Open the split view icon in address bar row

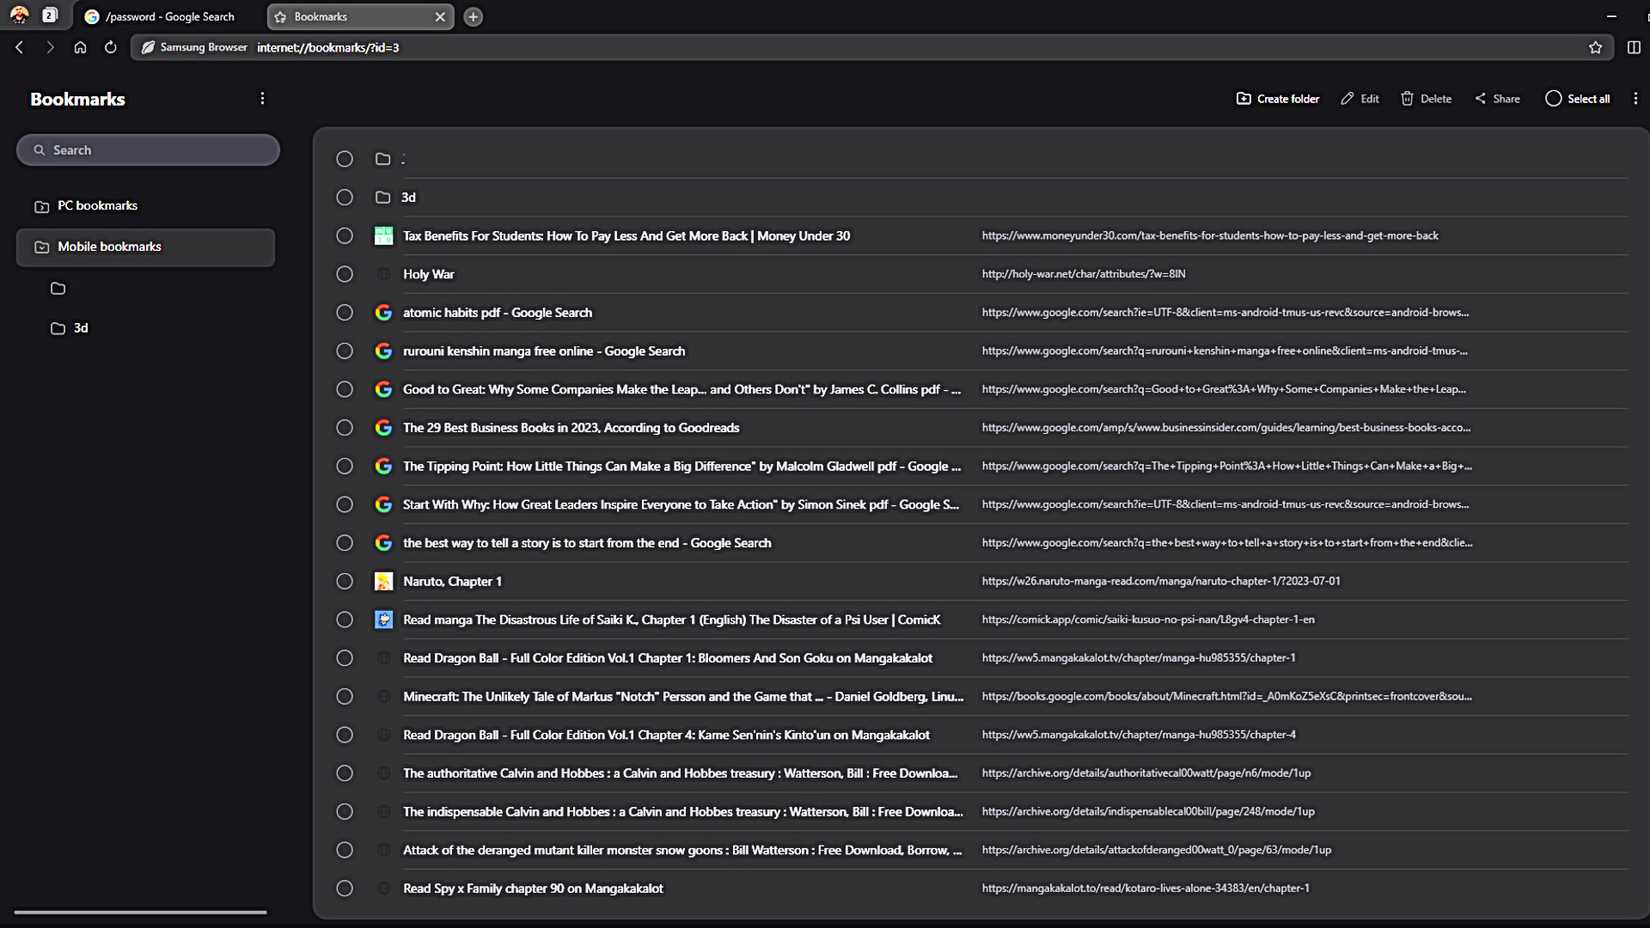click(x=1634, y=47)
